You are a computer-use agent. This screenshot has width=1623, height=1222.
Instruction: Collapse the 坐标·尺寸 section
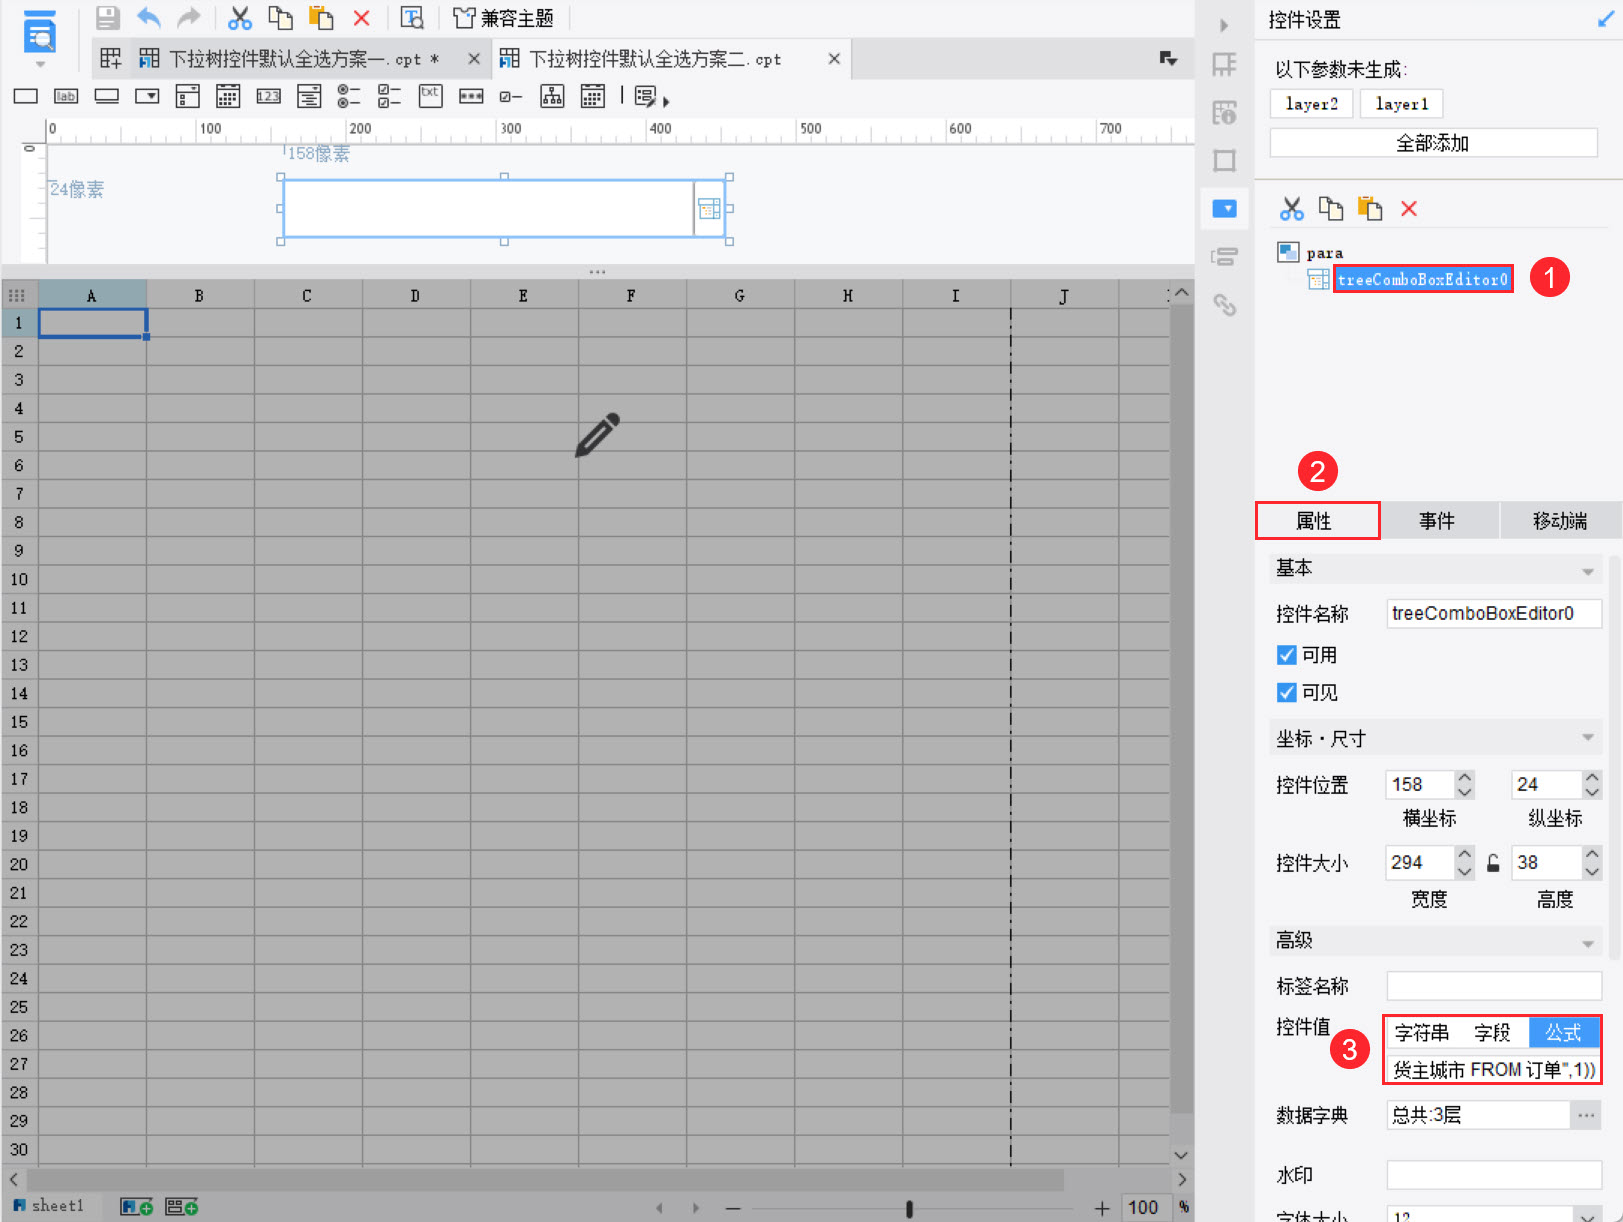[x=1587, y=738]
